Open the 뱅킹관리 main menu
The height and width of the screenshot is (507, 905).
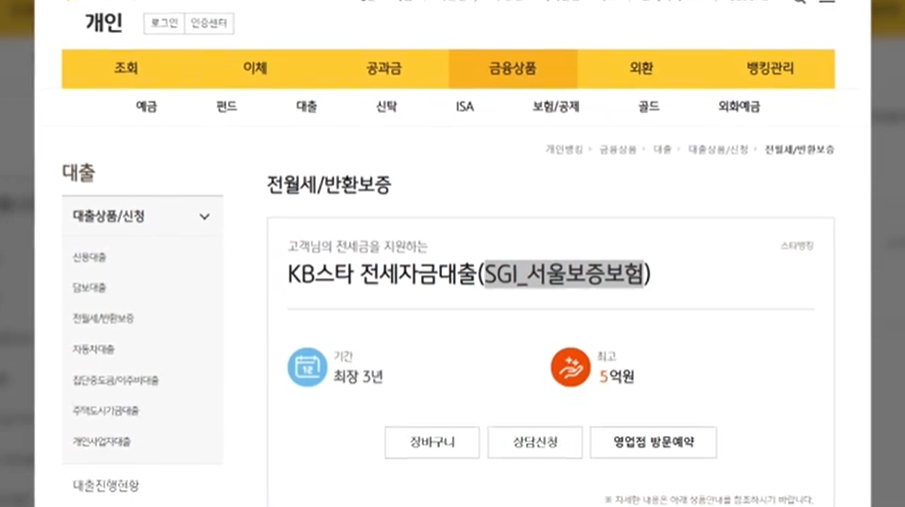click(x=770, y=68)
